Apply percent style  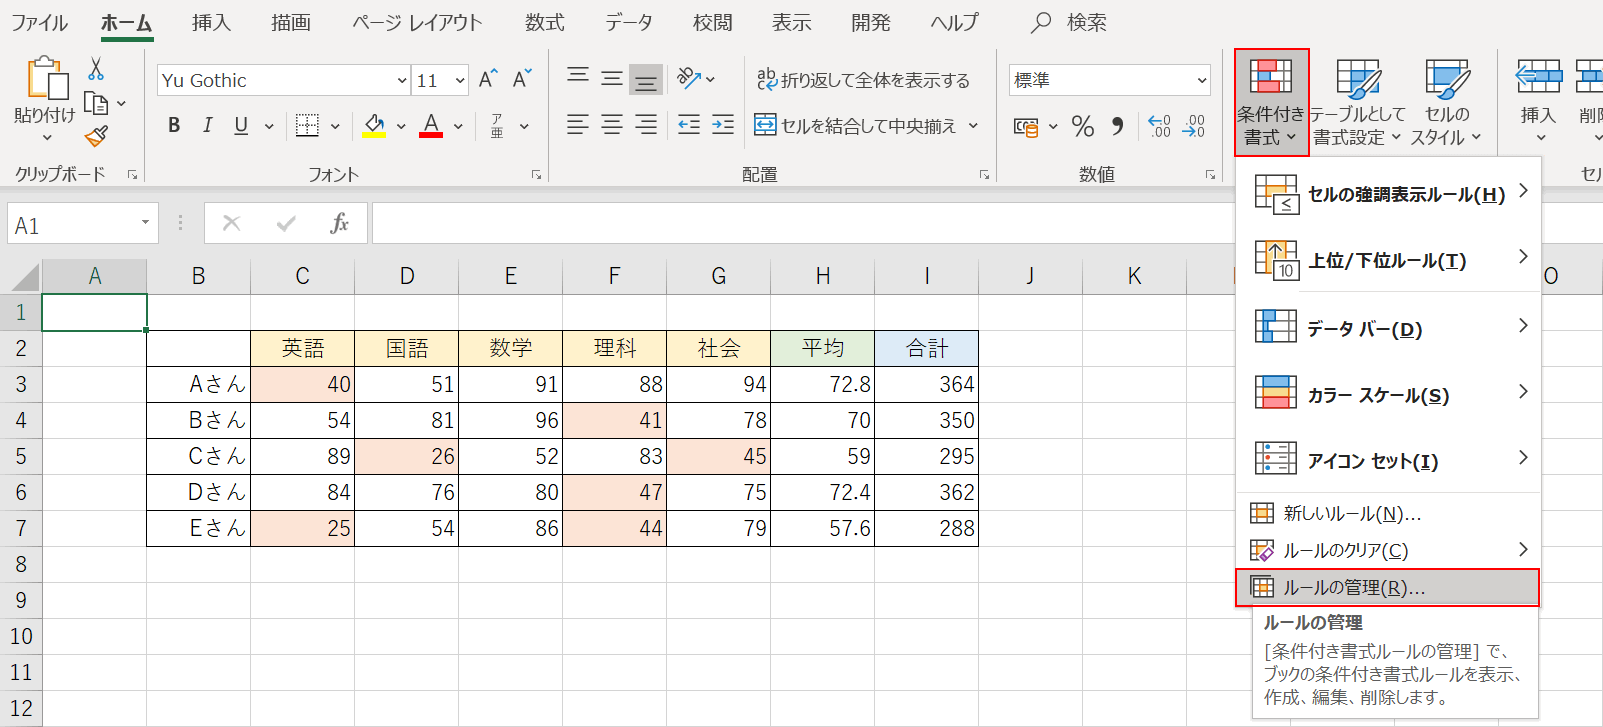(1083, 126)
